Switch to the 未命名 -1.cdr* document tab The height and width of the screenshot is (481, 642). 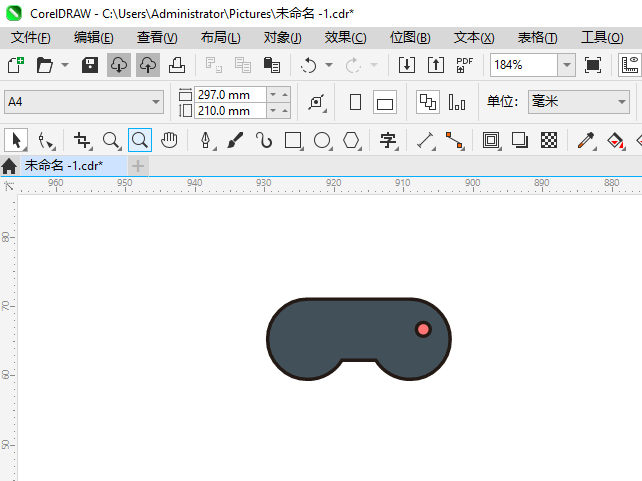point(74,166)
